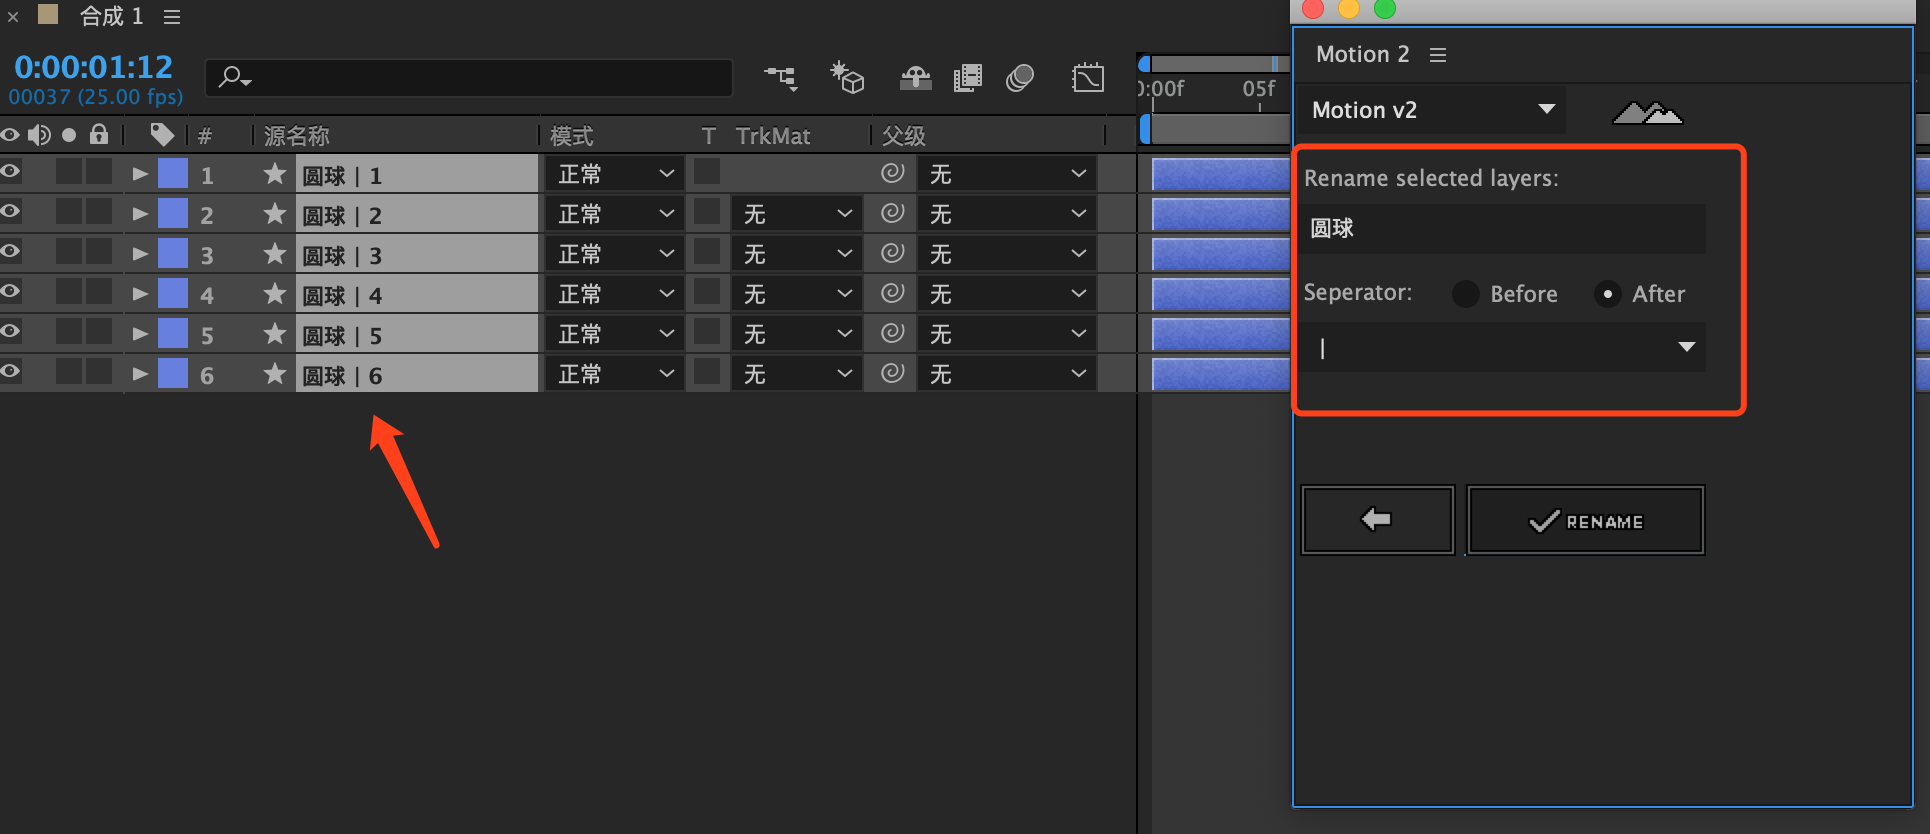Select the Before separator radio button
The width and height of the screenshot is (1930, 834).
click(1466, 294)
